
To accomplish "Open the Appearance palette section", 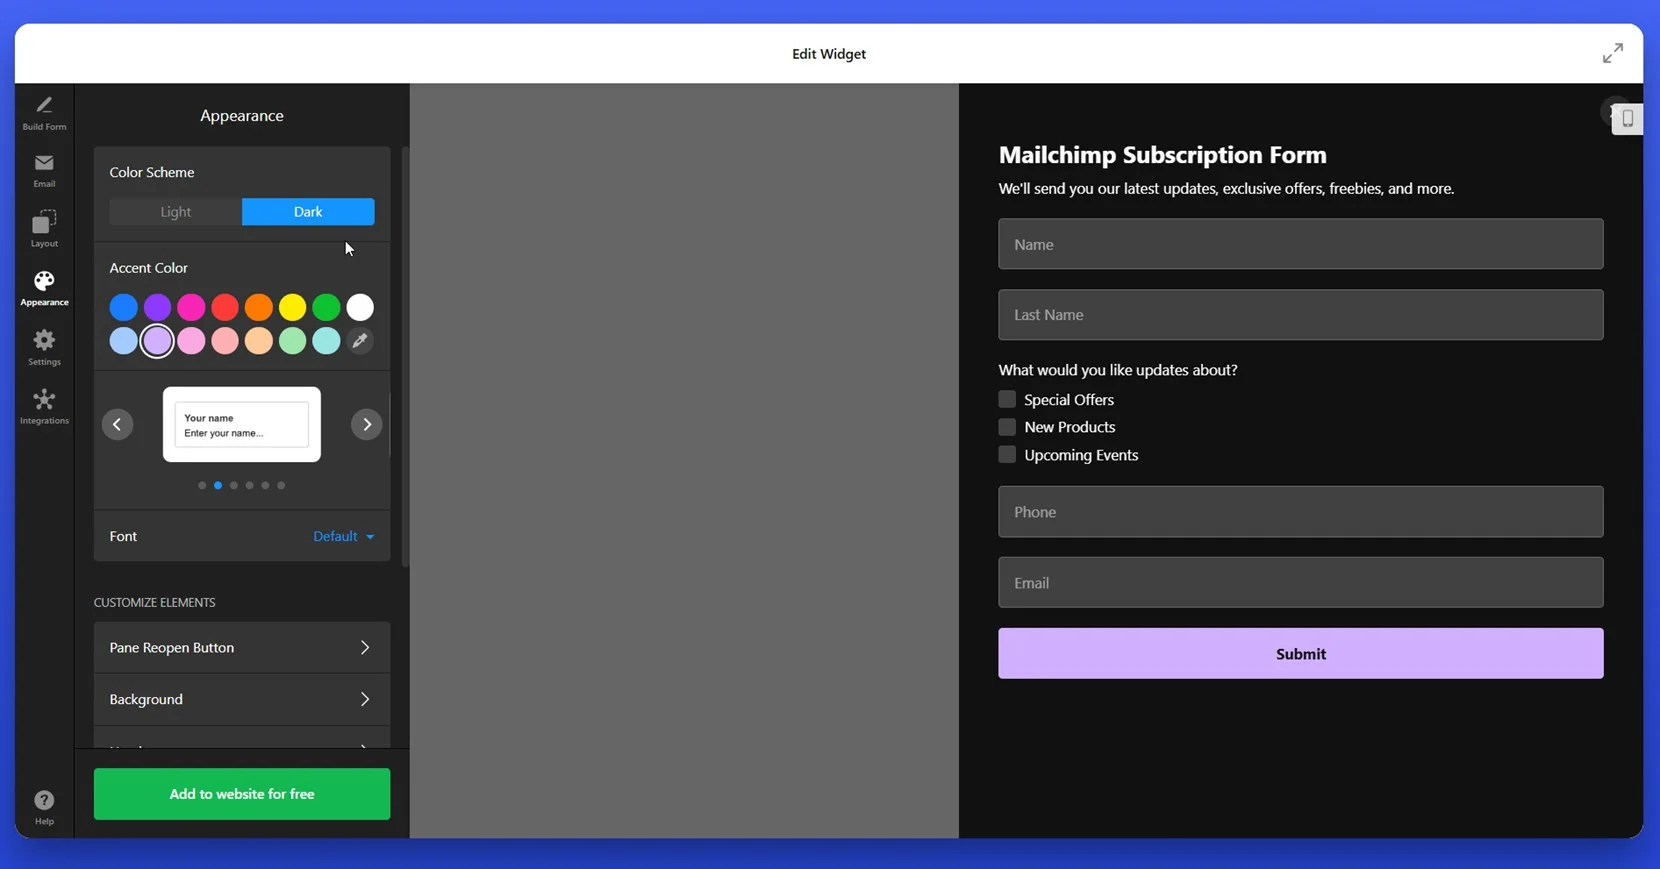I will coord(44,288).
